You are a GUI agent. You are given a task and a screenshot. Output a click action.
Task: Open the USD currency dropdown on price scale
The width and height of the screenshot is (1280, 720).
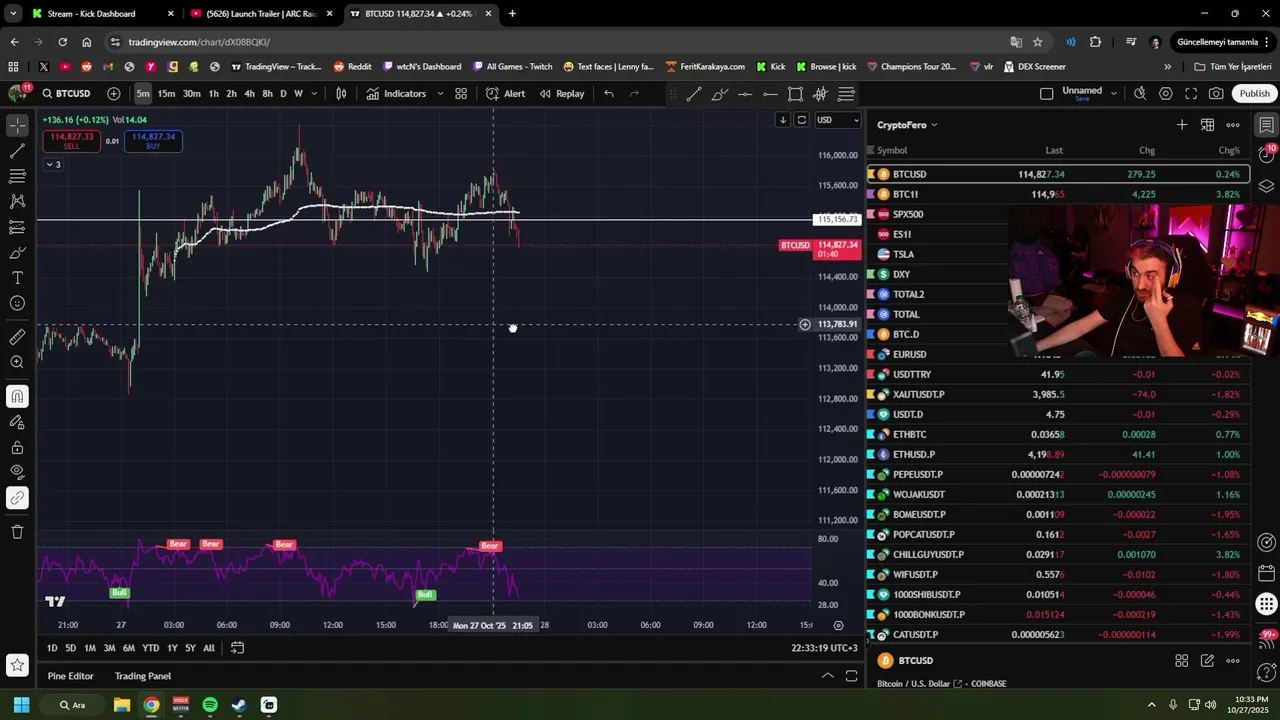[x=838, y=120]
